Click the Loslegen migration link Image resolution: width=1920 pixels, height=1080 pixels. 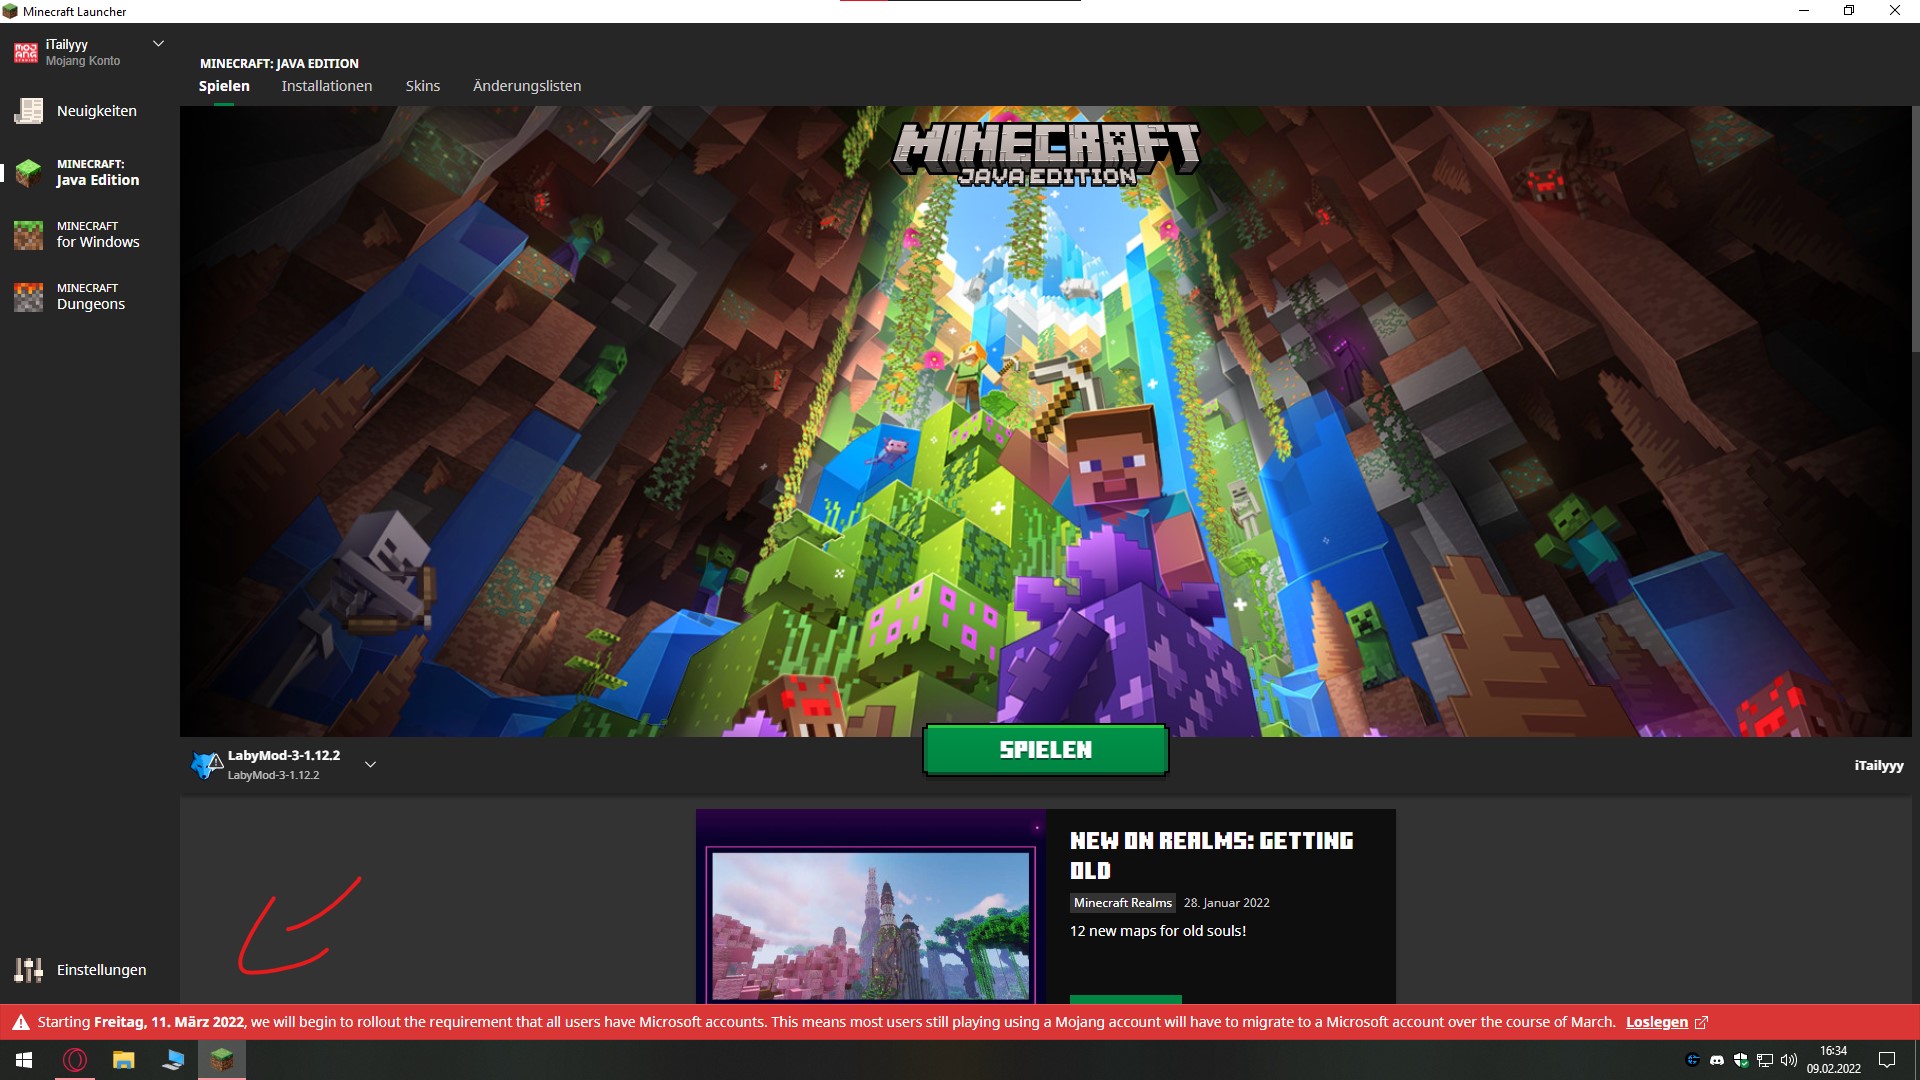(1656, 1022)
